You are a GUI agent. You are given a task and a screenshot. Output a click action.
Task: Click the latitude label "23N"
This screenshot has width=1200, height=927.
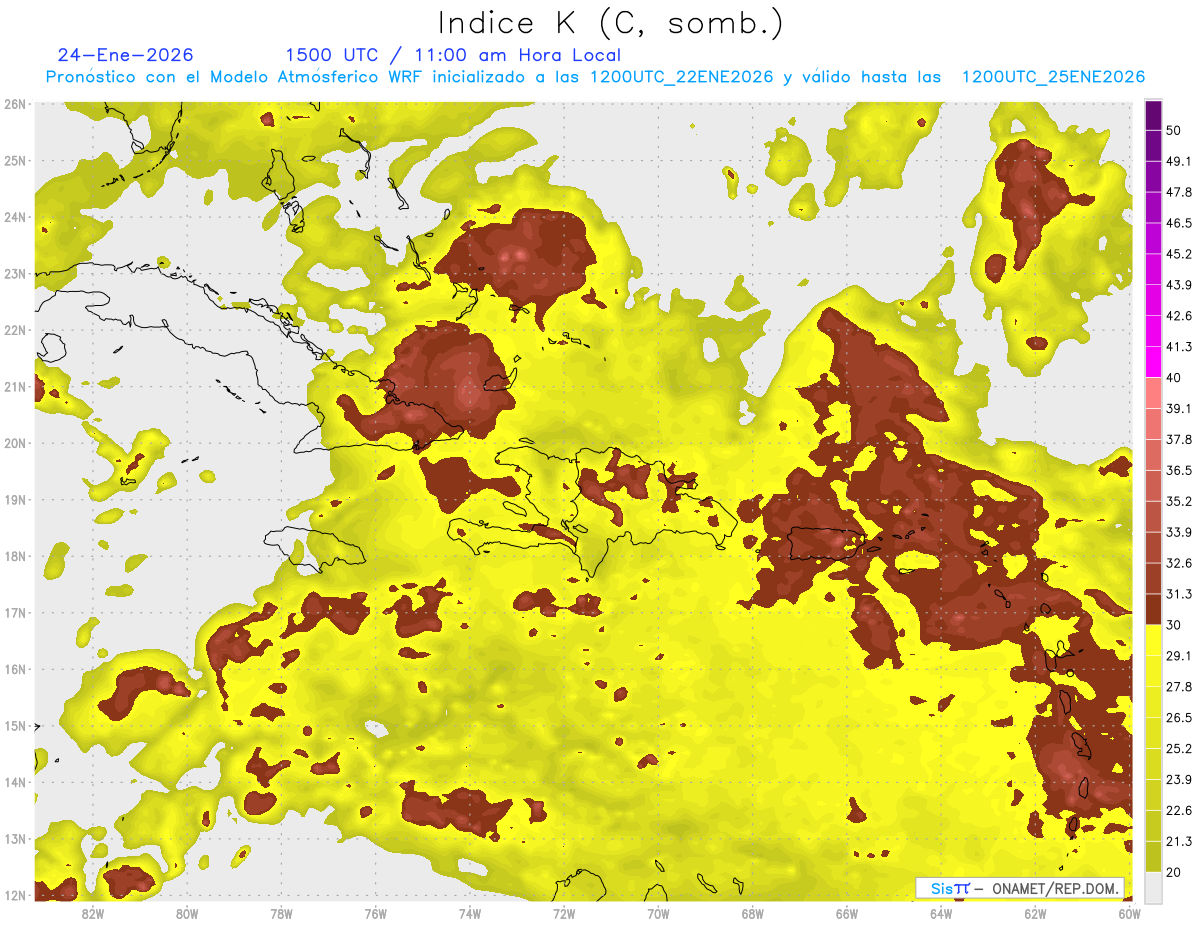click(x=15, y=273)
